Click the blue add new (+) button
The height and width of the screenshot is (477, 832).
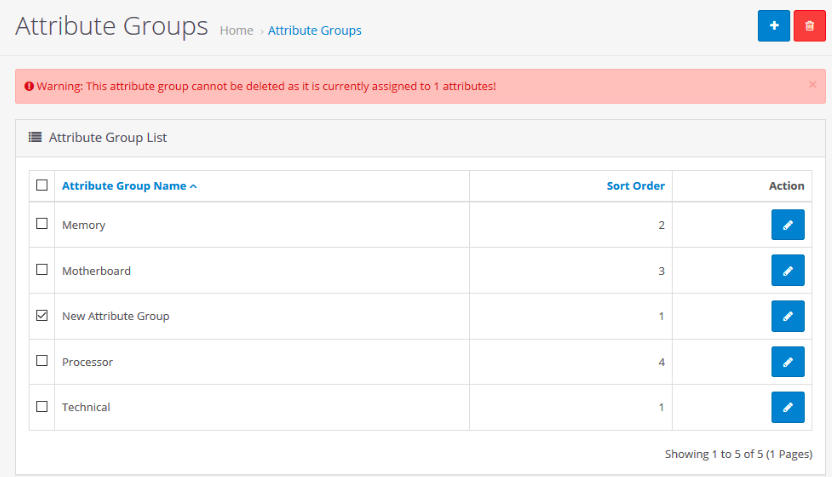pos(773,25)
